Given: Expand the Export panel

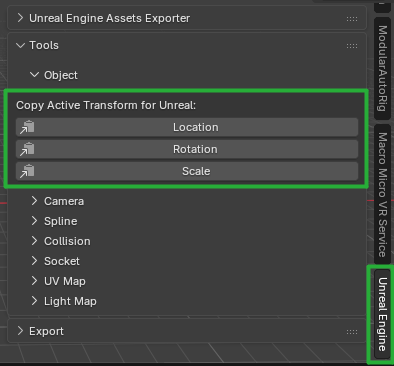Looking at the screenshot, I should point(20,331).
